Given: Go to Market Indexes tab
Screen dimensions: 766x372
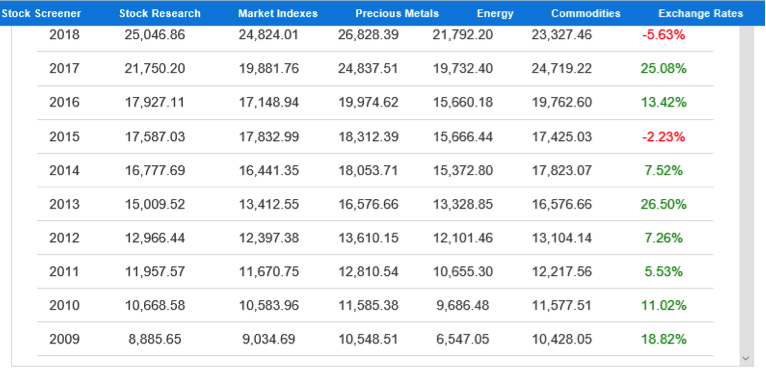Looking at the screenshot, I should click(x=277, y=13).
